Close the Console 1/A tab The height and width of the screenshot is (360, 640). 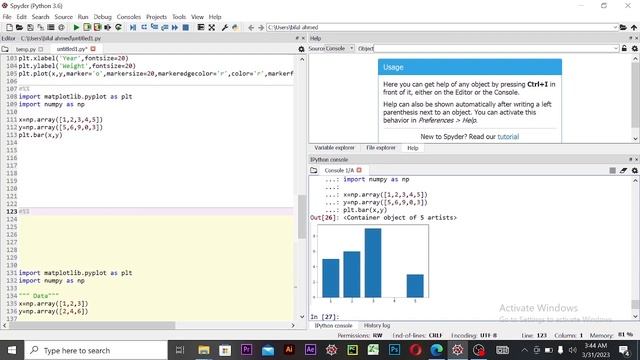(x=359, y=170)
